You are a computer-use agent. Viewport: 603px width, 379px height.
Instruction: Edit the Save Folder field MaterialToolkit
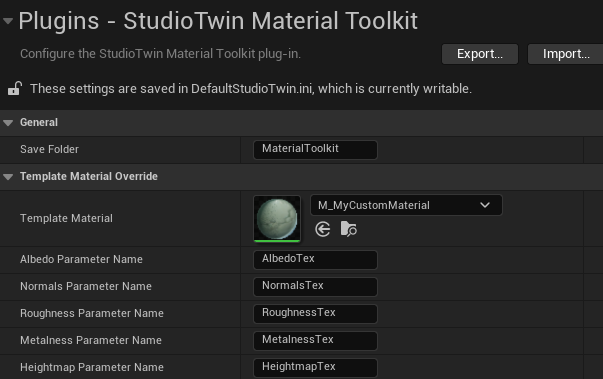tap(315, 150)
